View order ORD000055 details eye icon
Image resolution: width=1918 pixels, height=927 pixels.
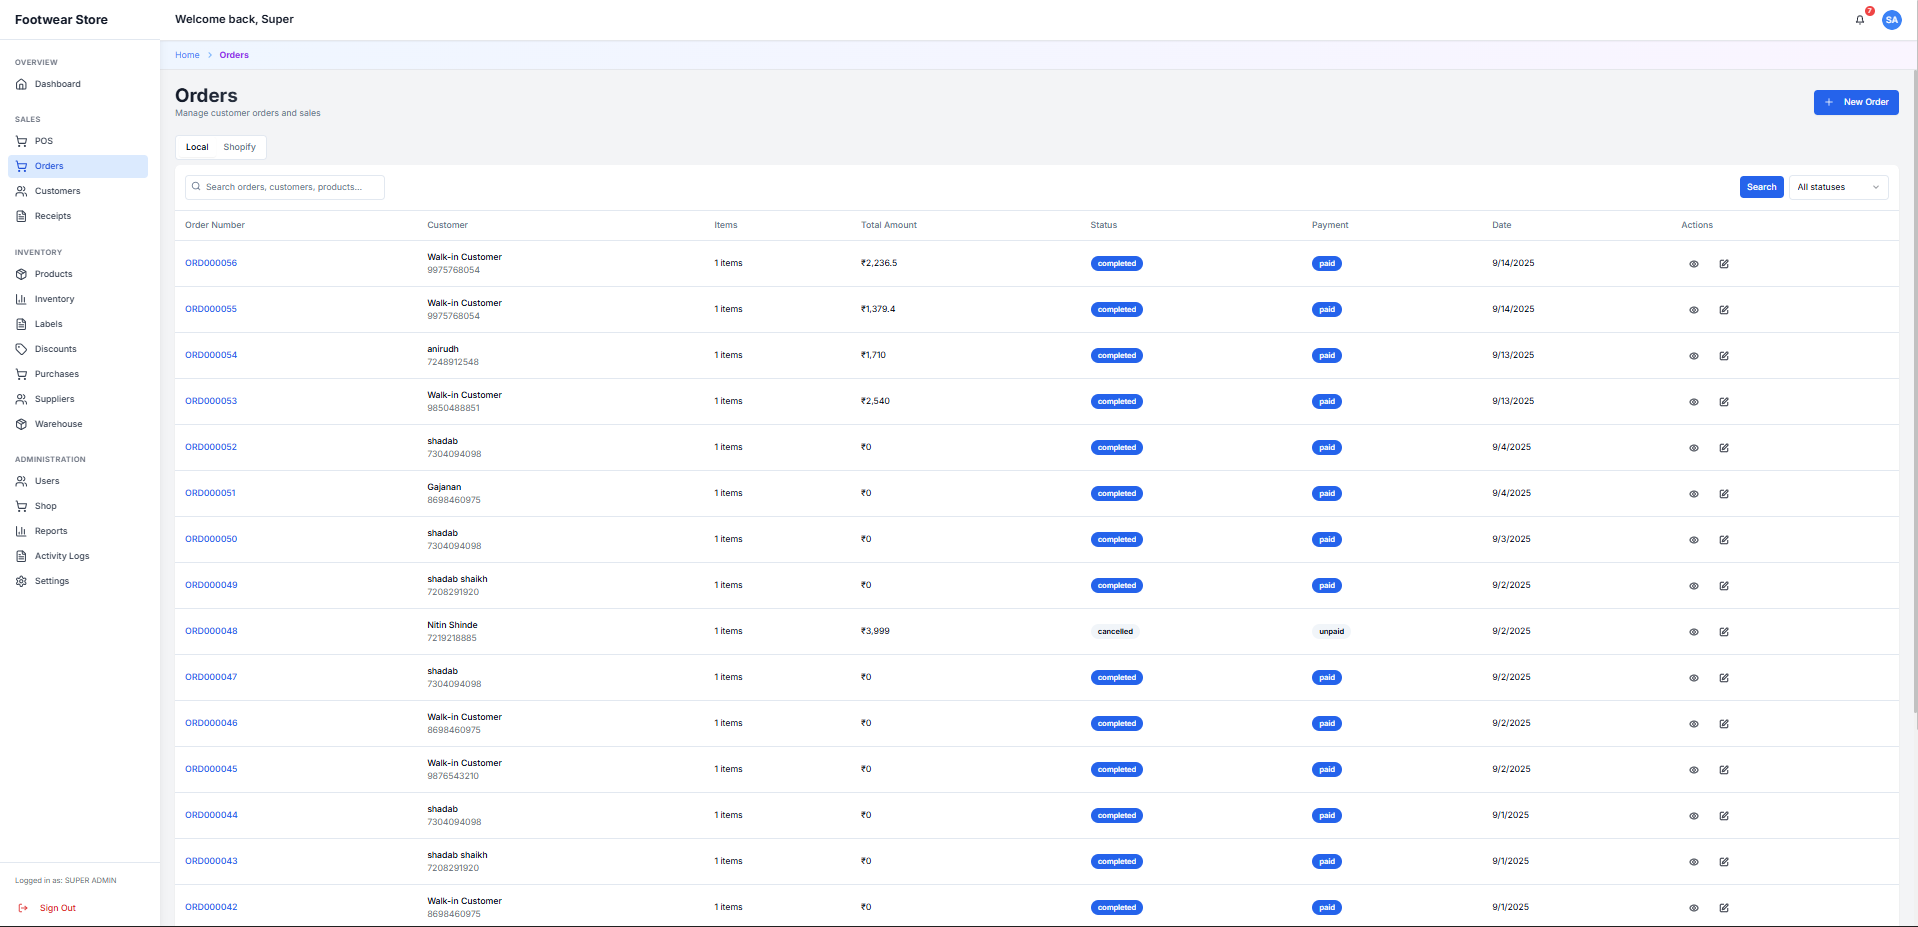[x=1694, y=310]
